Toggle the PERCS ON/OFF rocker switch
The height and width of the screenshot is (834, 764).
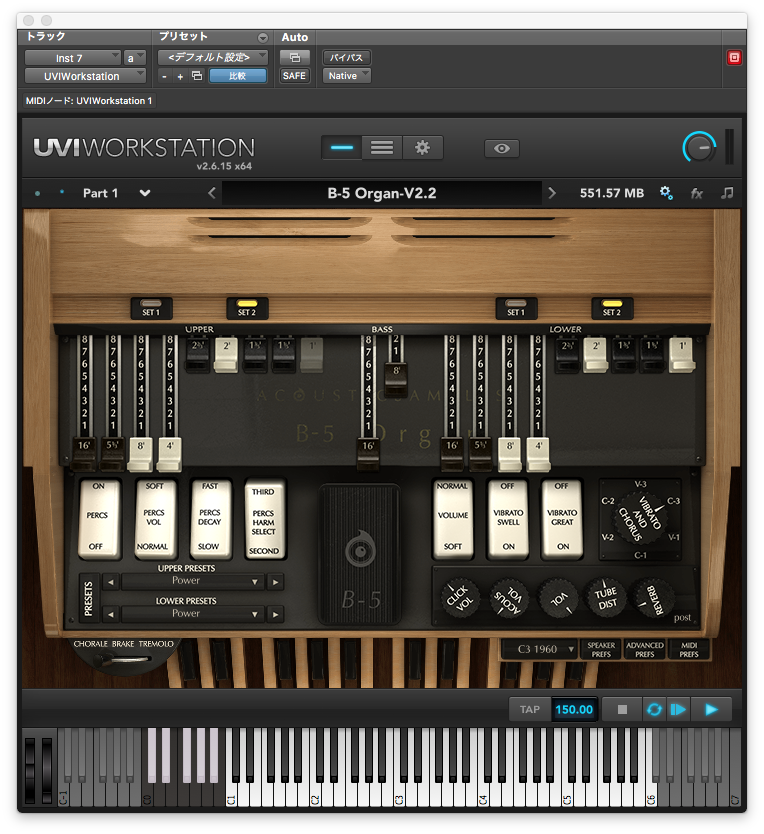98,519
